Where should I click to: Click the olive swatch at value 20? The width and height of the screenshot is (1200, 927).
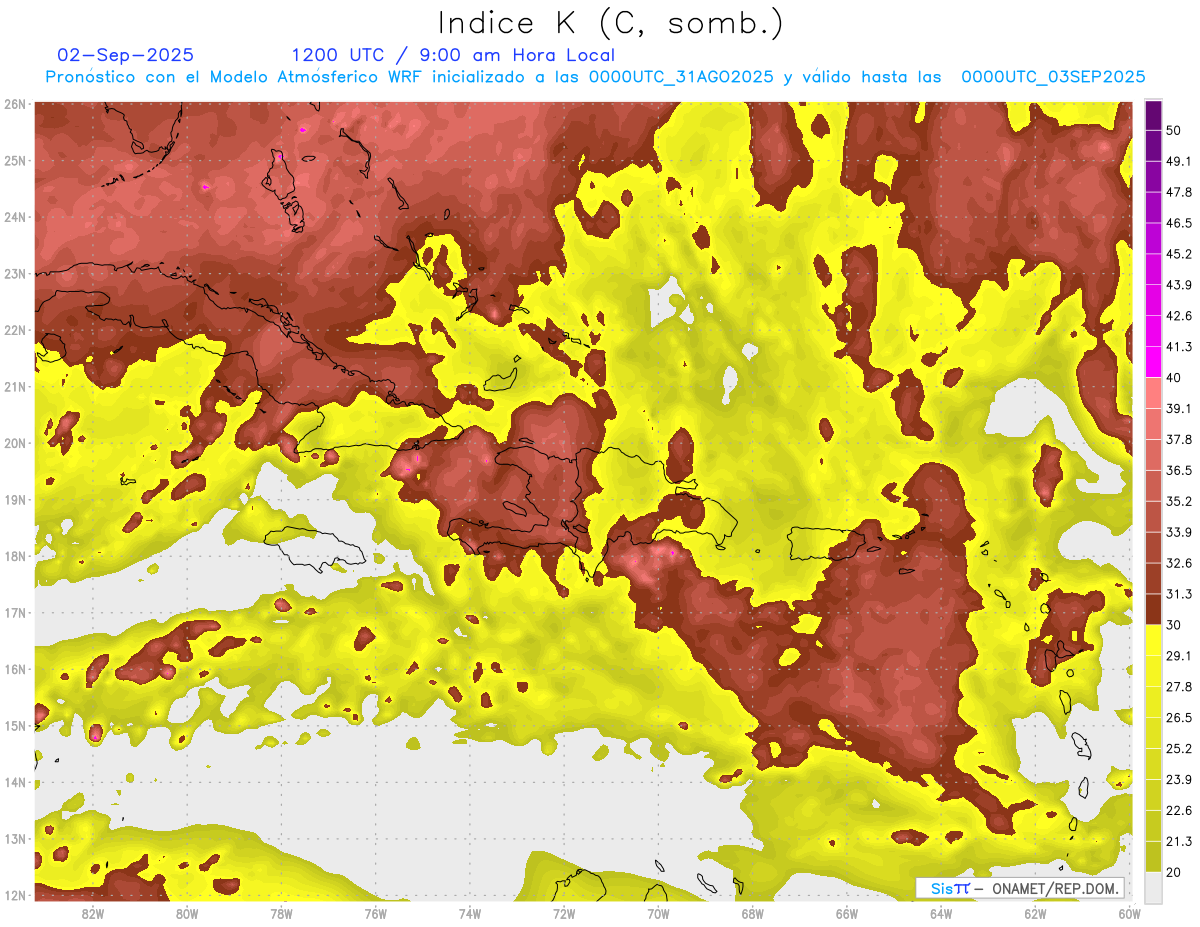(1153, 856)
